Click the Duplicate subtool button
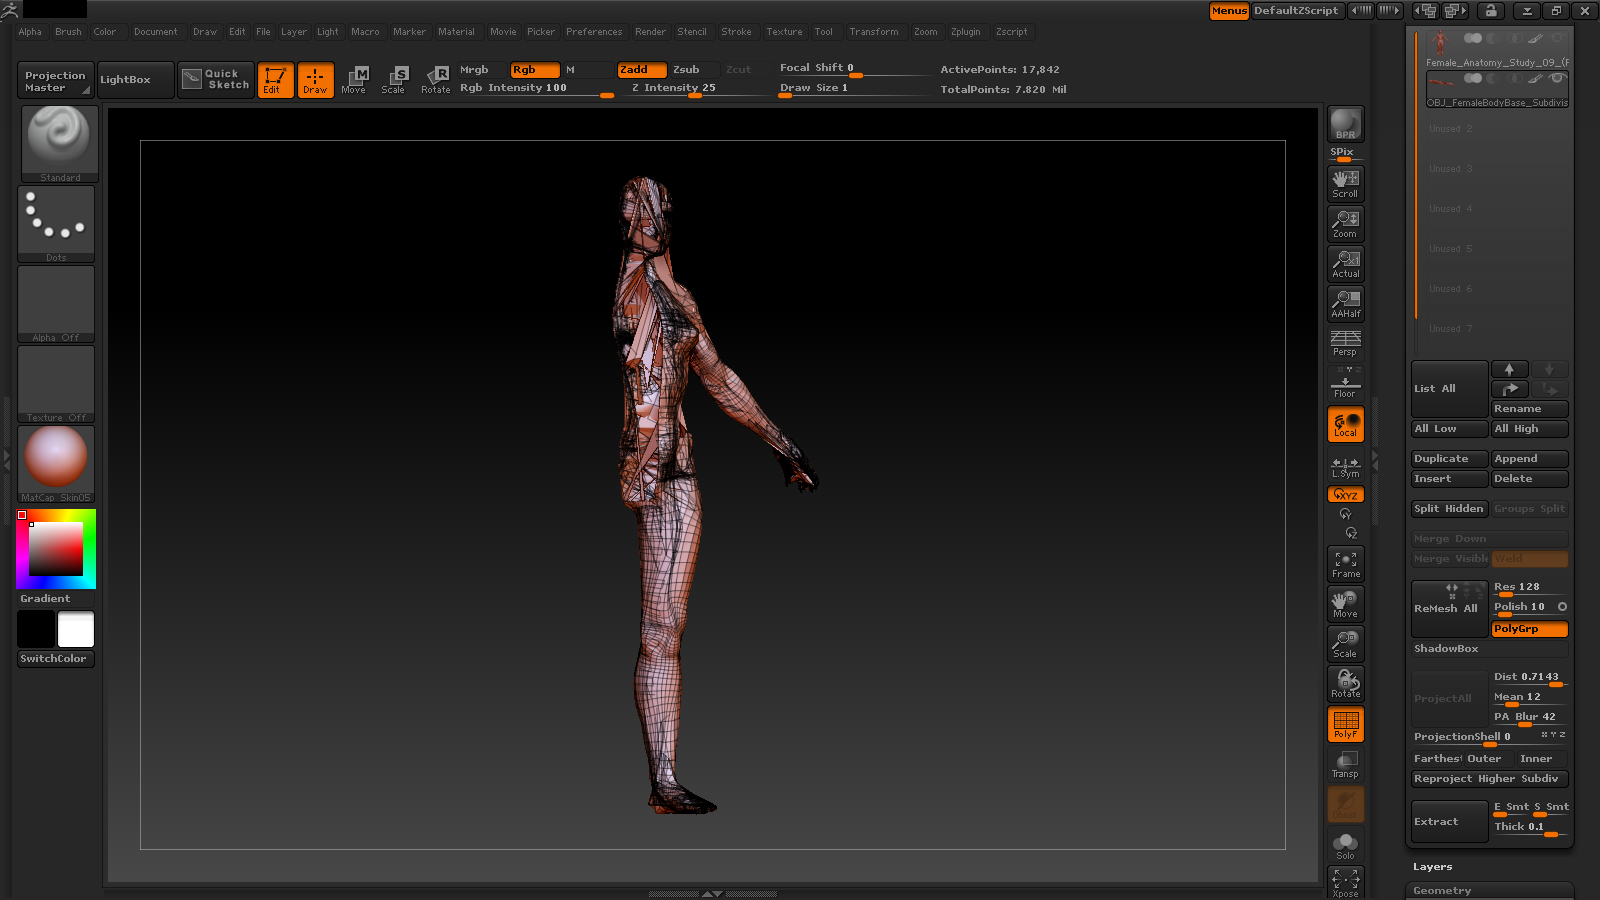 click(1448, 459)
